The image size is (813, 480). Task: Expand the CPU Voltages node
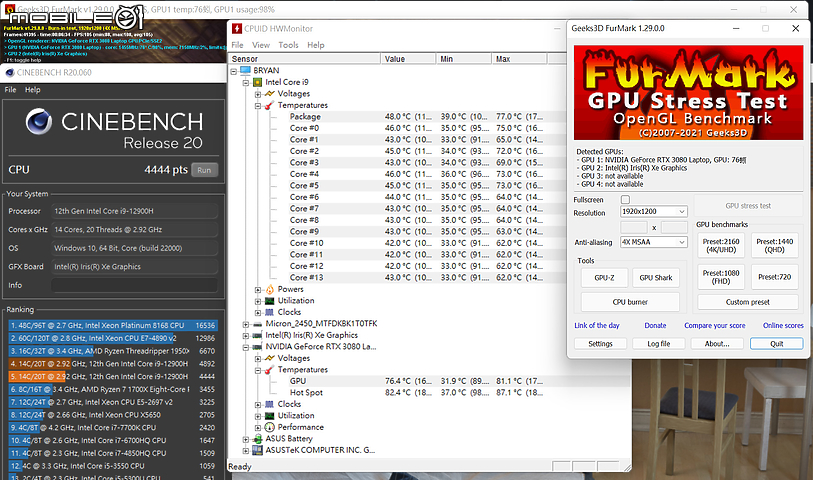[x=258, y=94]
